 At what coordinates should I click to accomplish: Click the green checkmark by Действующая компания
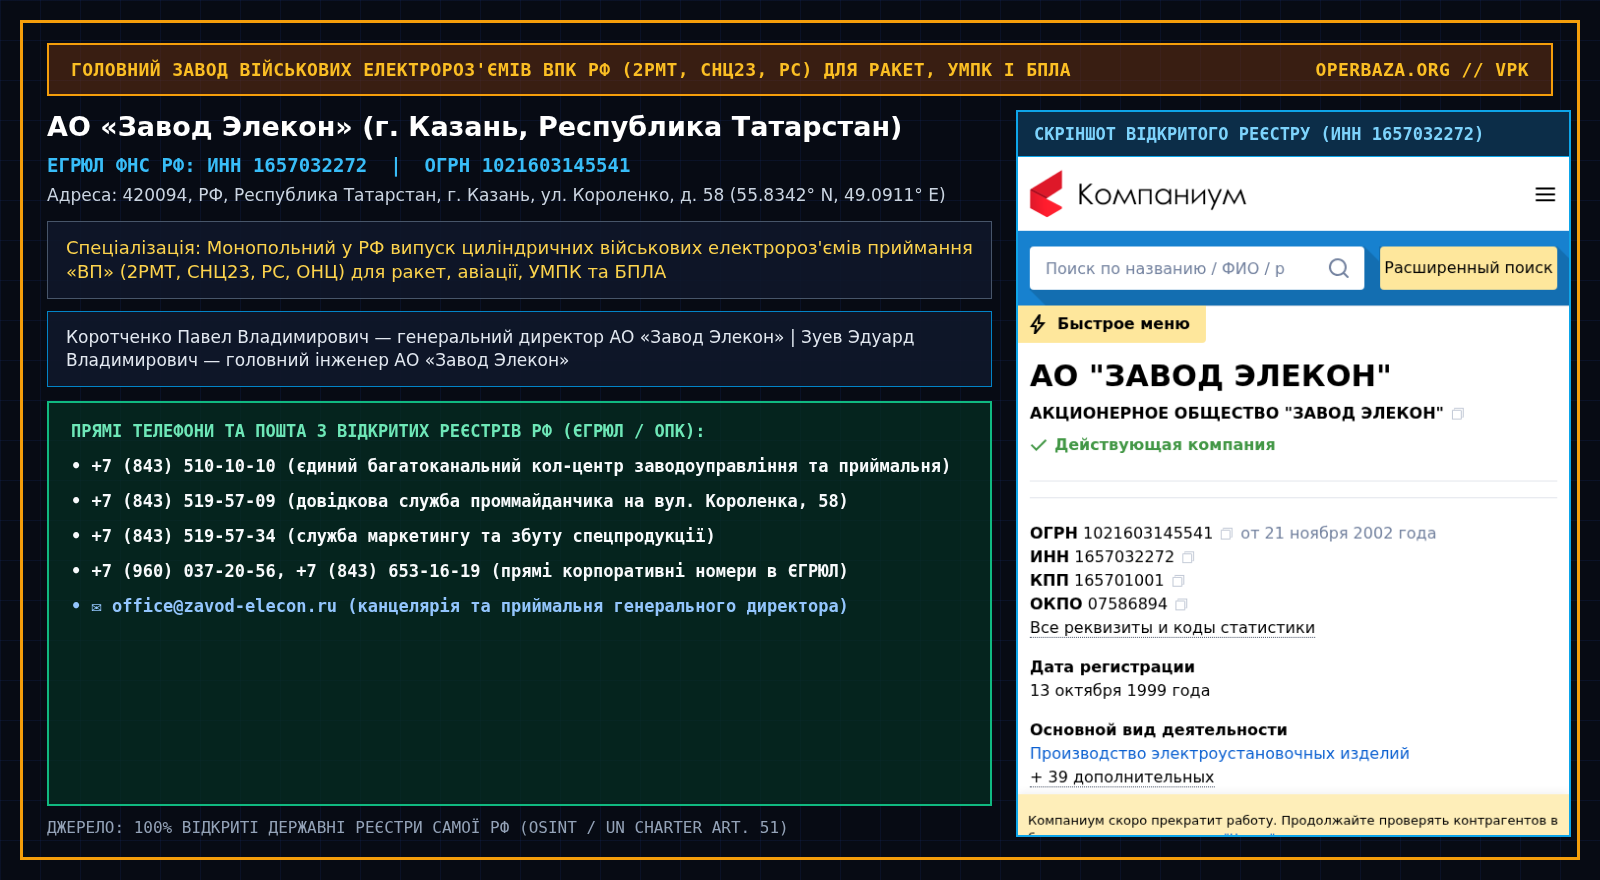coord(1039,445)
